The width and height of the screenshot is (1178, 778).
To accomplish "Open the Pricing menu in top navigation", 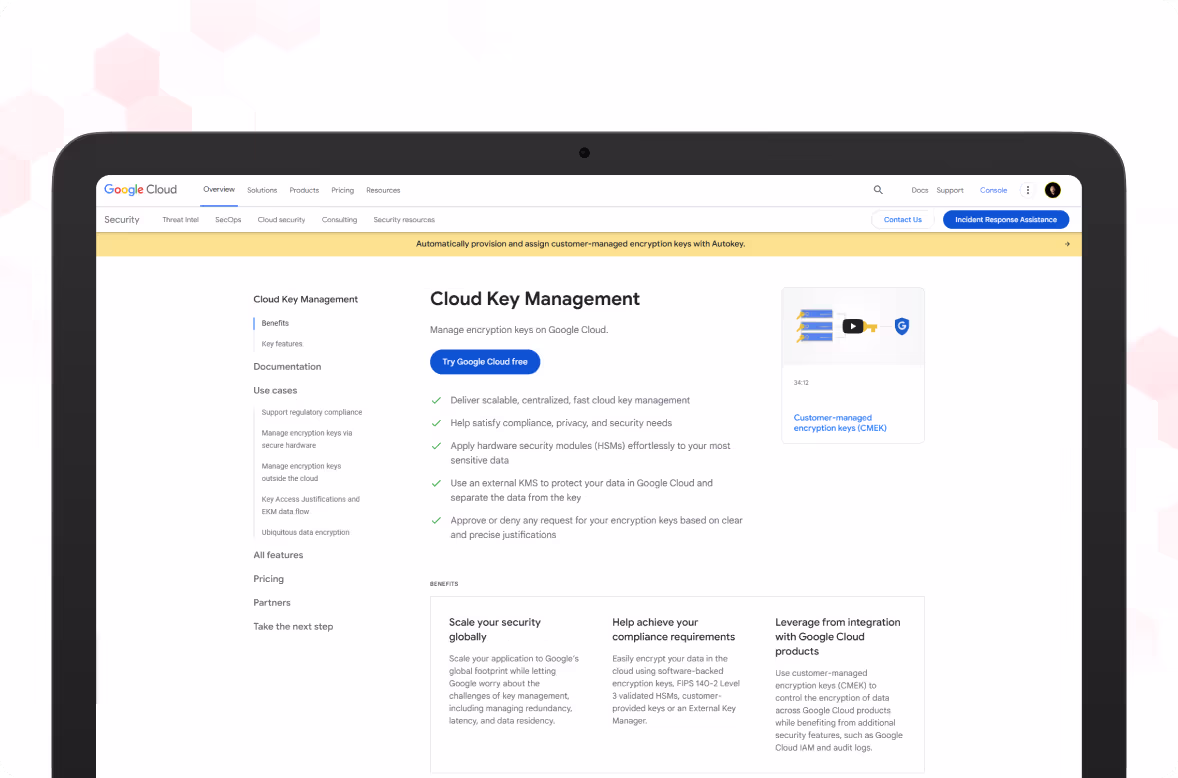I will click(x=343, y=190).
